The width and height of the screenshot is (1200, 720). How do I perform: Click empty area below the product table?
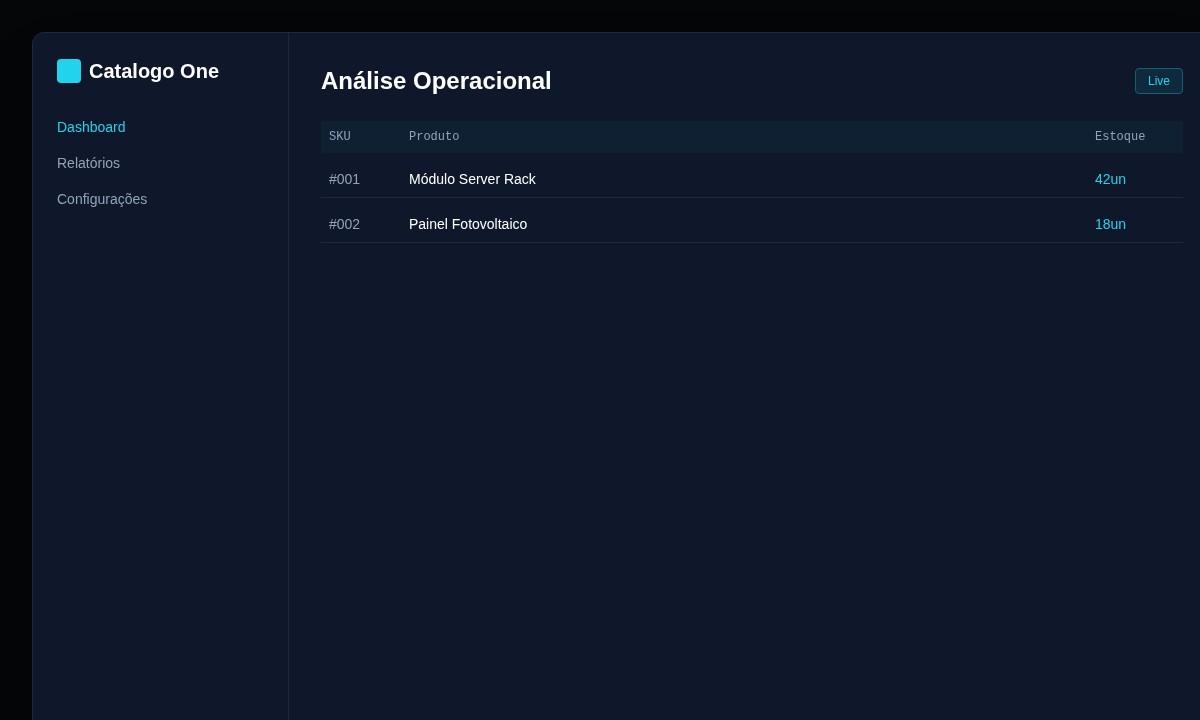pos(752,480)
